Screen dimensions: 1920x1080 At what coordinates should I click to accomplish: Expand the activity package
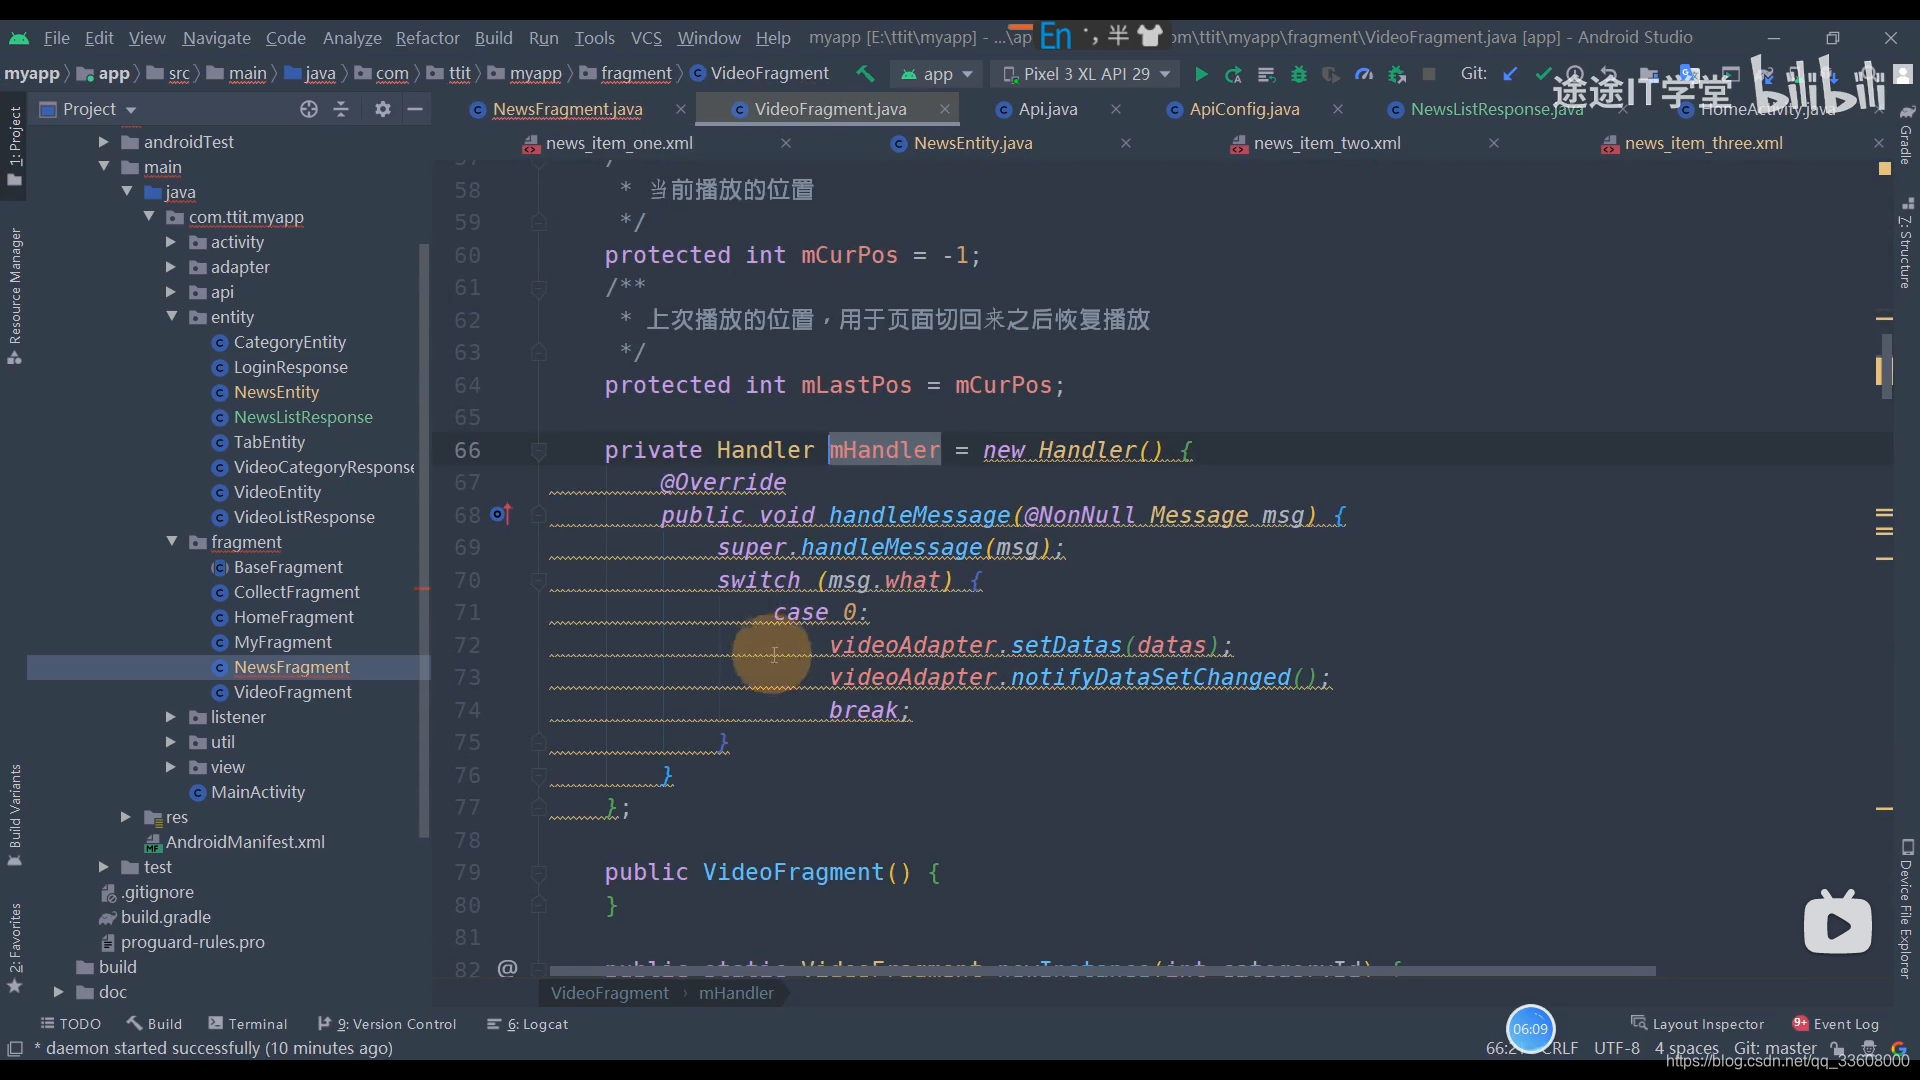coord(170,242)
